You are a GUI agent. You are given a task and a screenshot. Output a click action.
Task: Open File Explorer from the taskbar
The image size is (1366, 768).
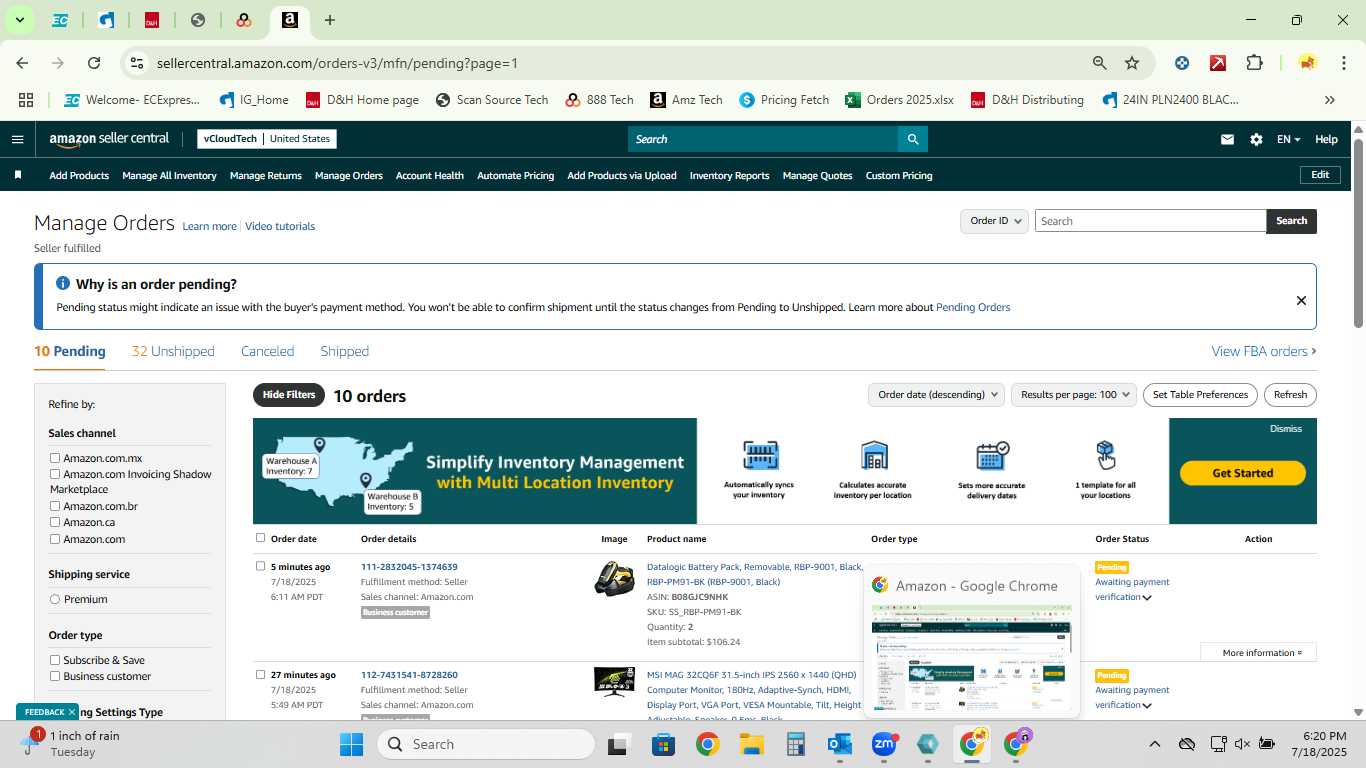(x=752, y=744)
